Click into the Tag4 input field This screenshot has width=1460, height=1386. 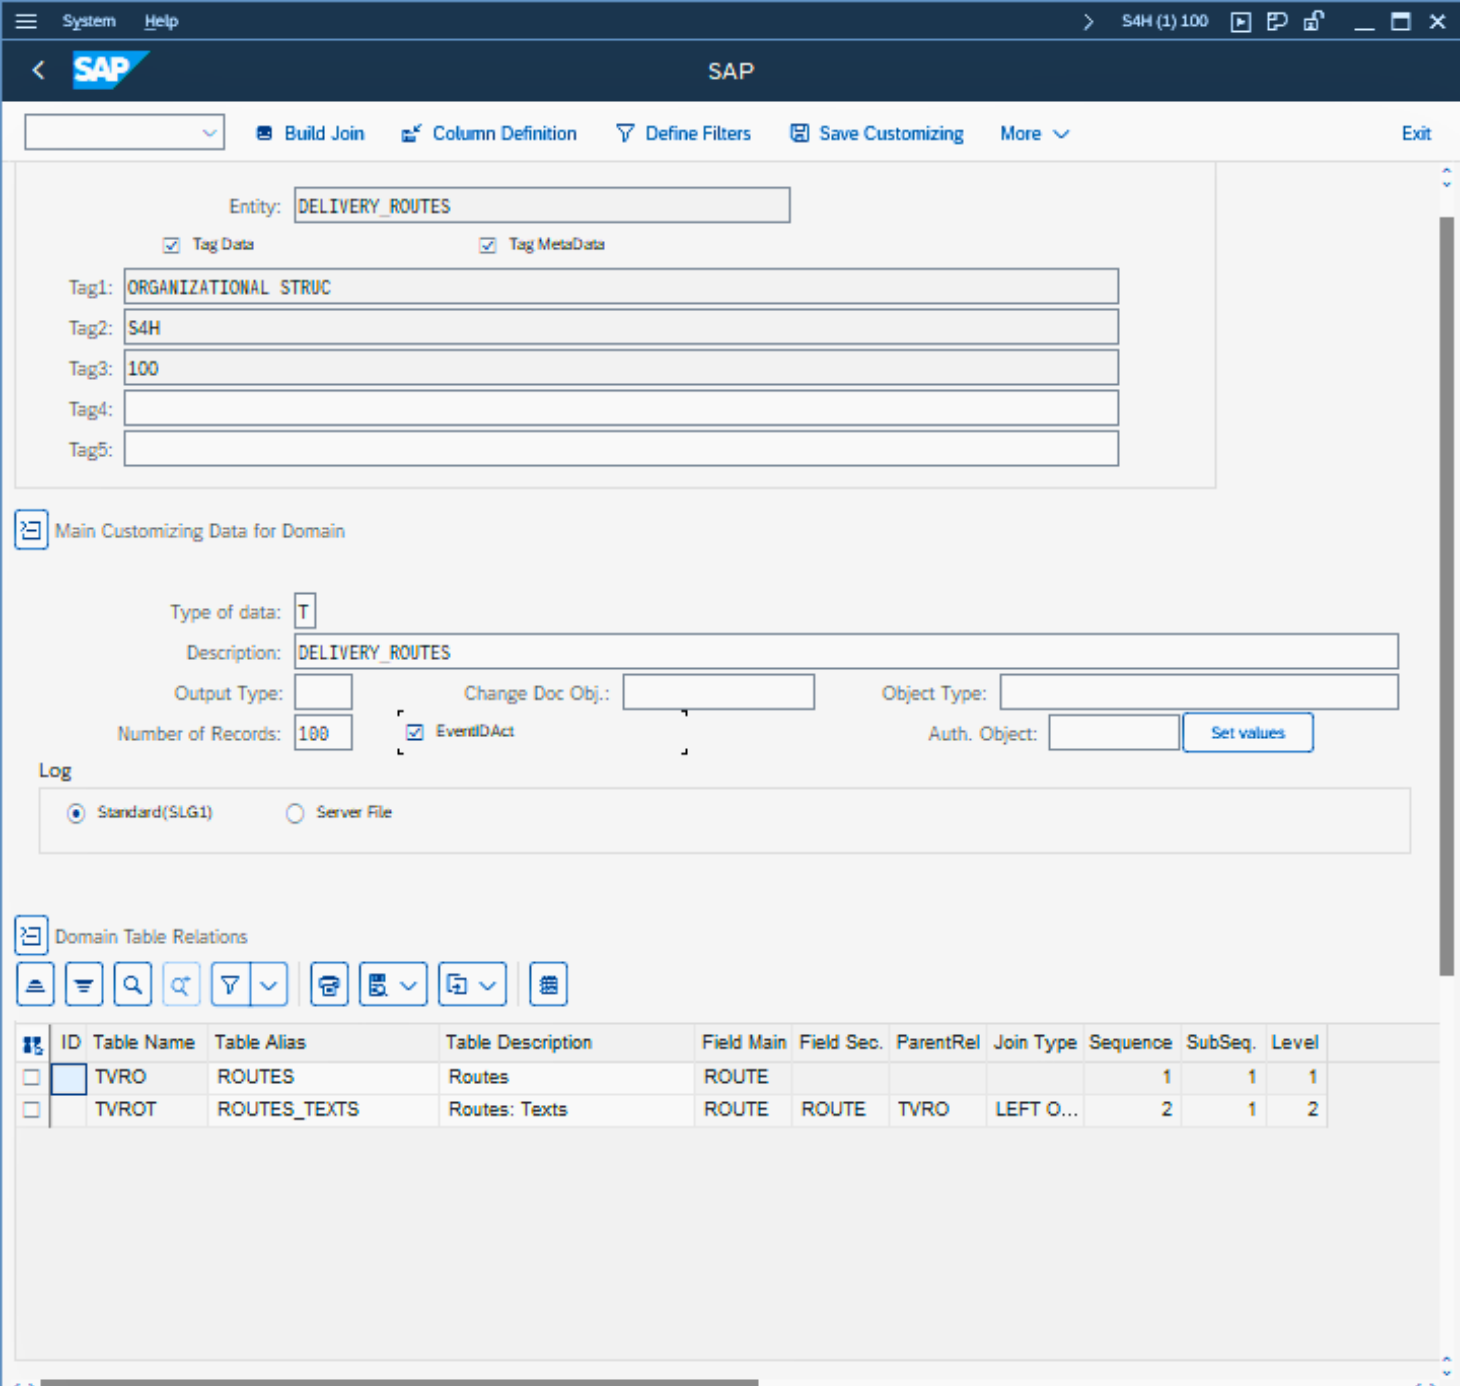(620, 409)
